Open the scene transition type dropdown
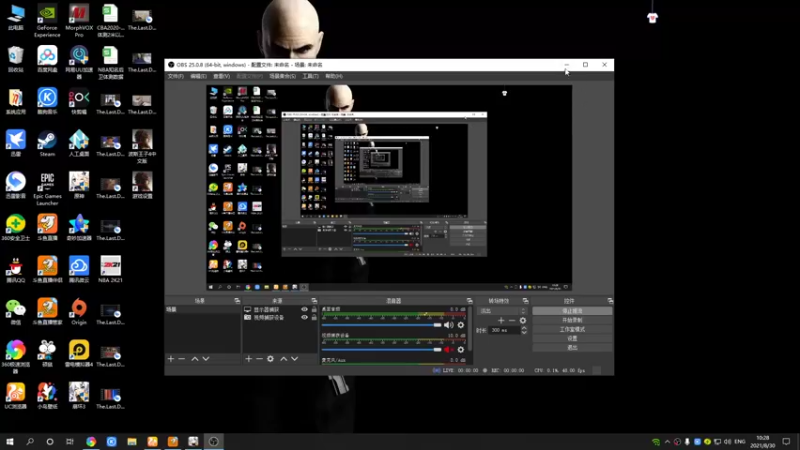This screenshot has width=800, height=450. (502, 311)
